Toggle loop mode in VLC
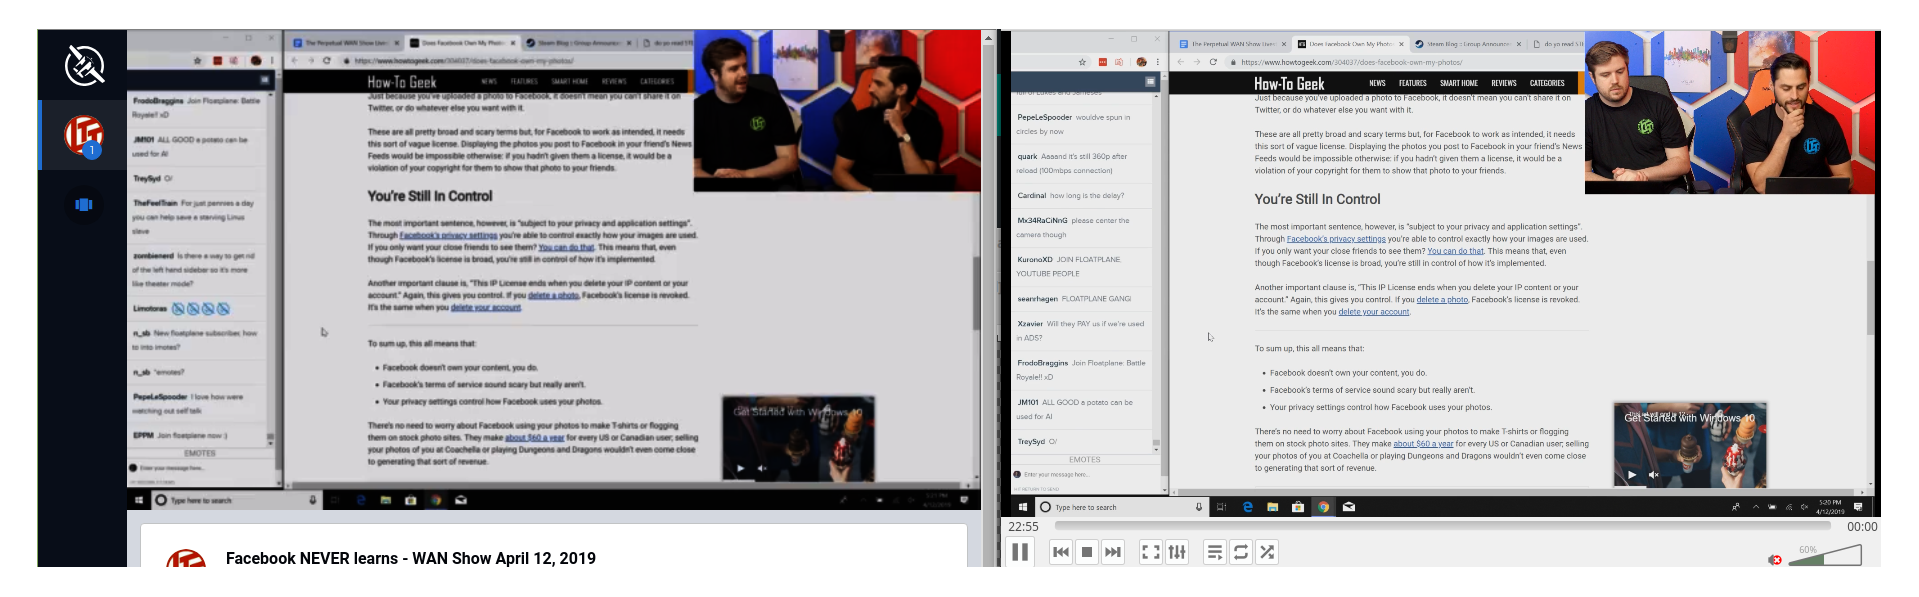 1241,552
